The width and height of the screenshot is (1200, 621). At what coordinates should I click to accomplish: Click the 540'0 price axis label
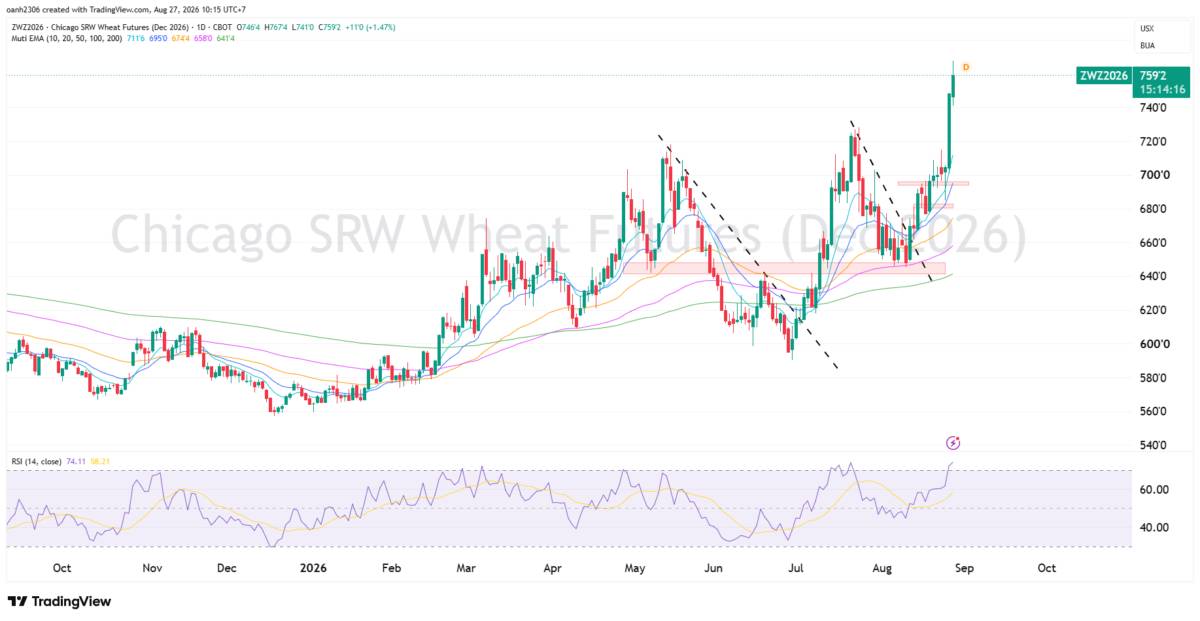[x=1152, y=445]
